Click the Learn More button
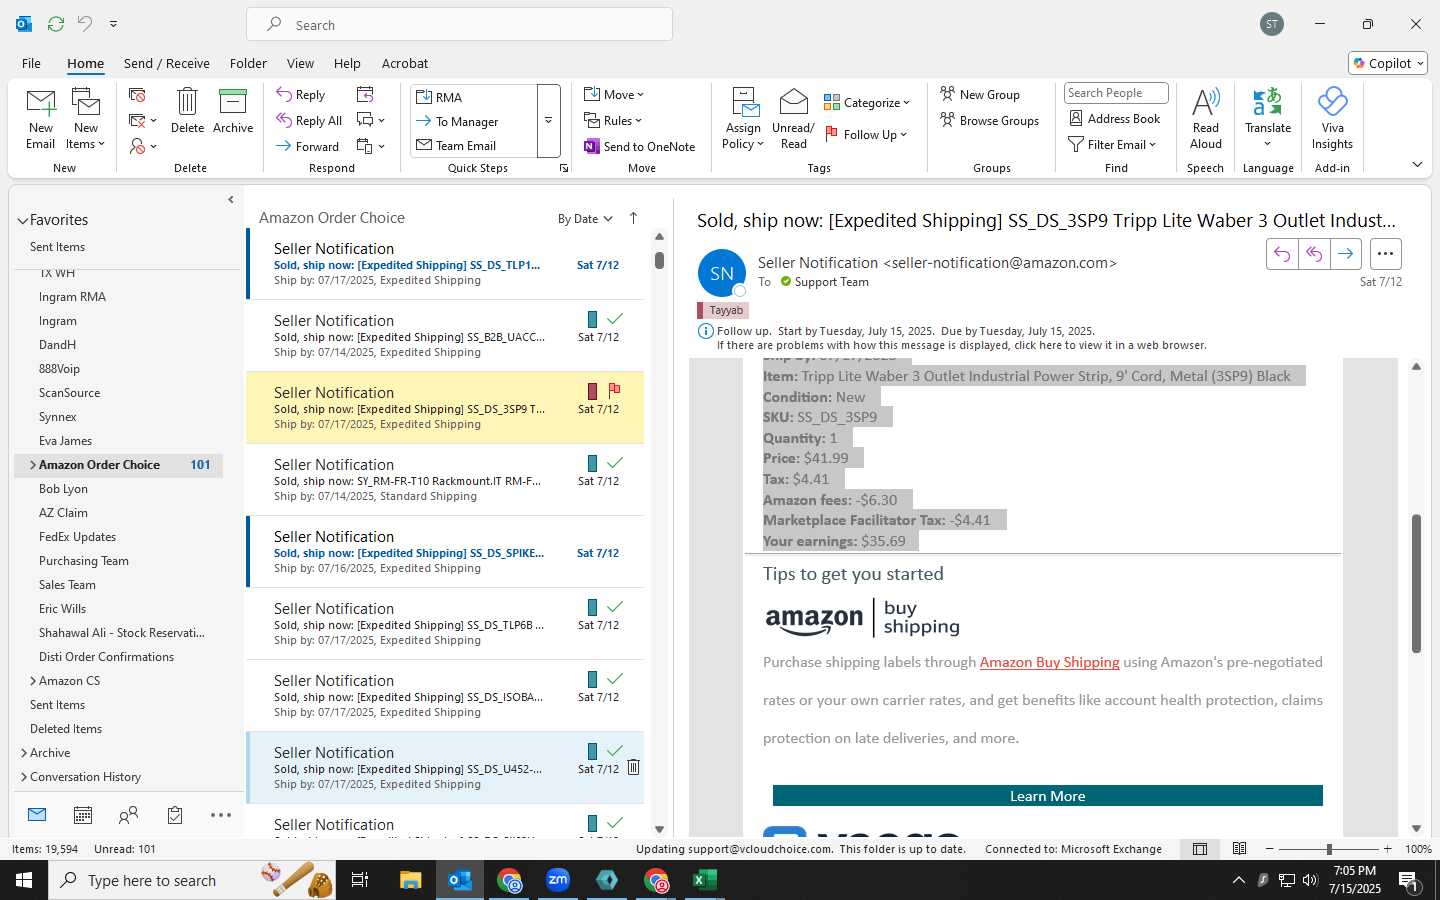This screenshot has width=1440, height=900. point(1047,796)
